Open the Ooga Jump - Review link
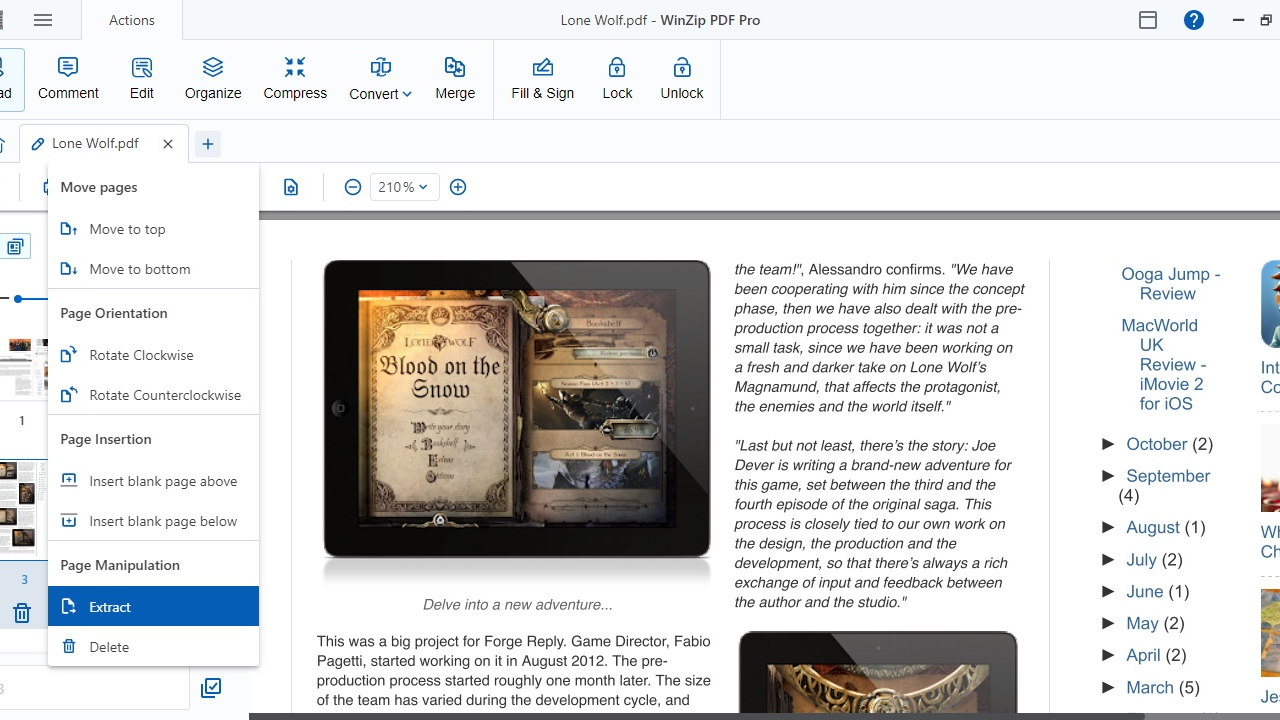The width and height of the screenshot is (1280, 720). (1170, 284)
